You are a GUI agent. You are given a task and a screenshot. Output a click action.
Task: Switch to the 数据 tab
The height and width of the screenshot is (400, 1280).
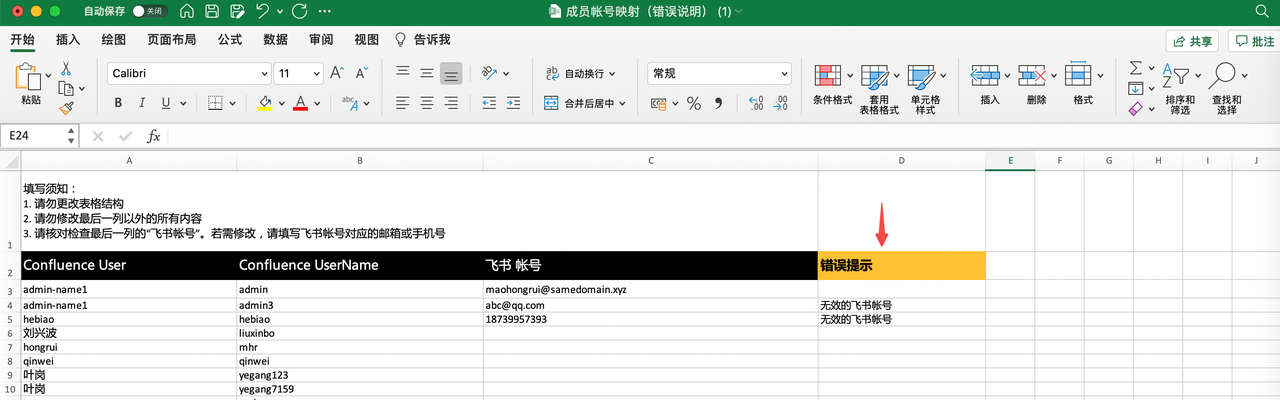[275, 40]
